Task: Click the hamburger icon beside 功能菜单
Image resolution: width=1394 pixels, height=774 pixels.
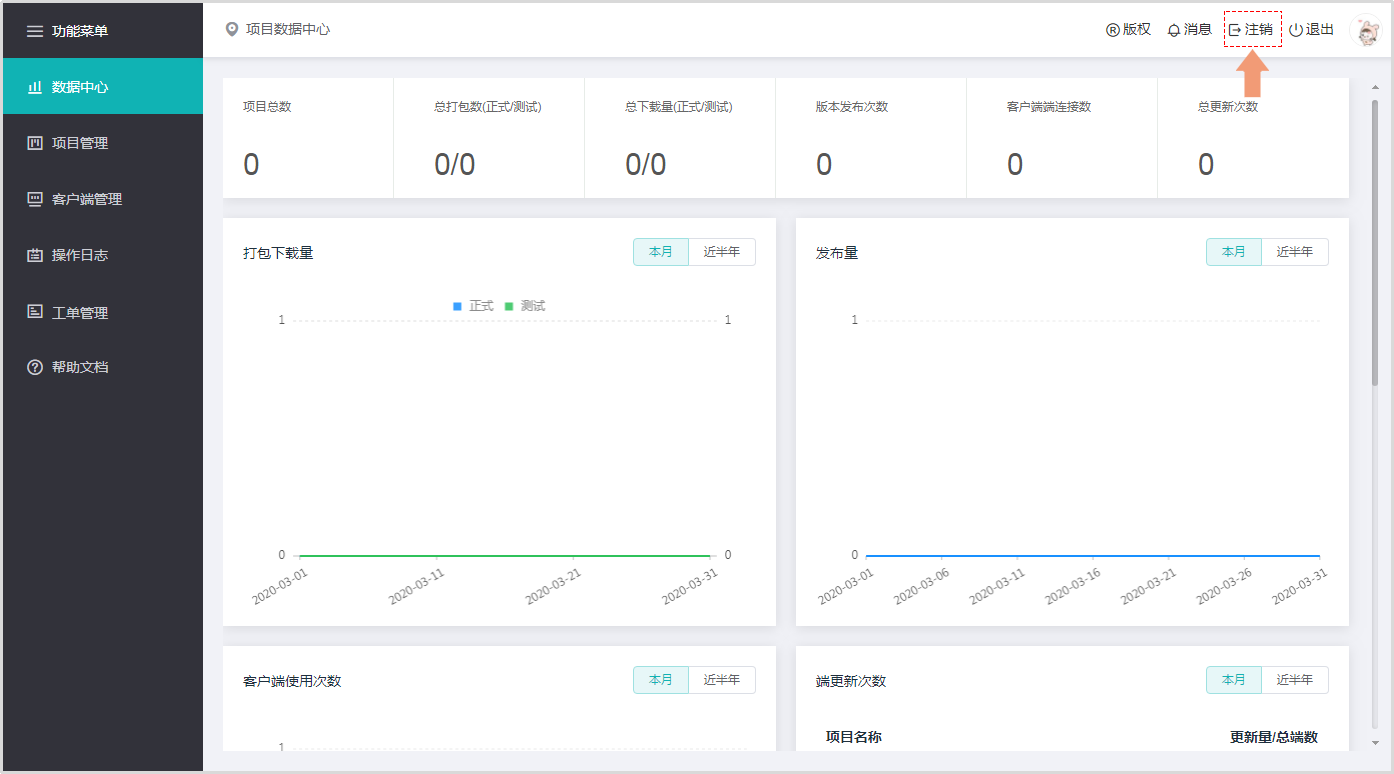Action: pos(35,31)
